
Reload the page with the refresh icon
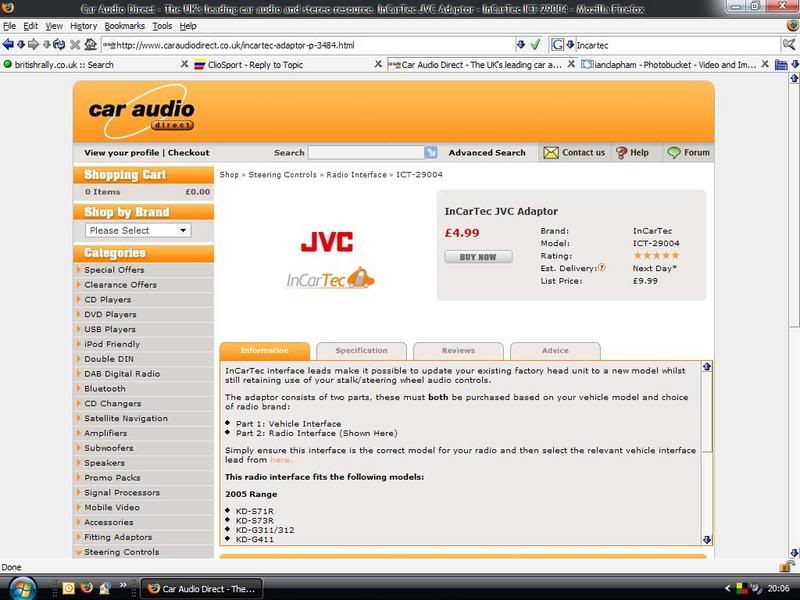[x=61, y=45]
